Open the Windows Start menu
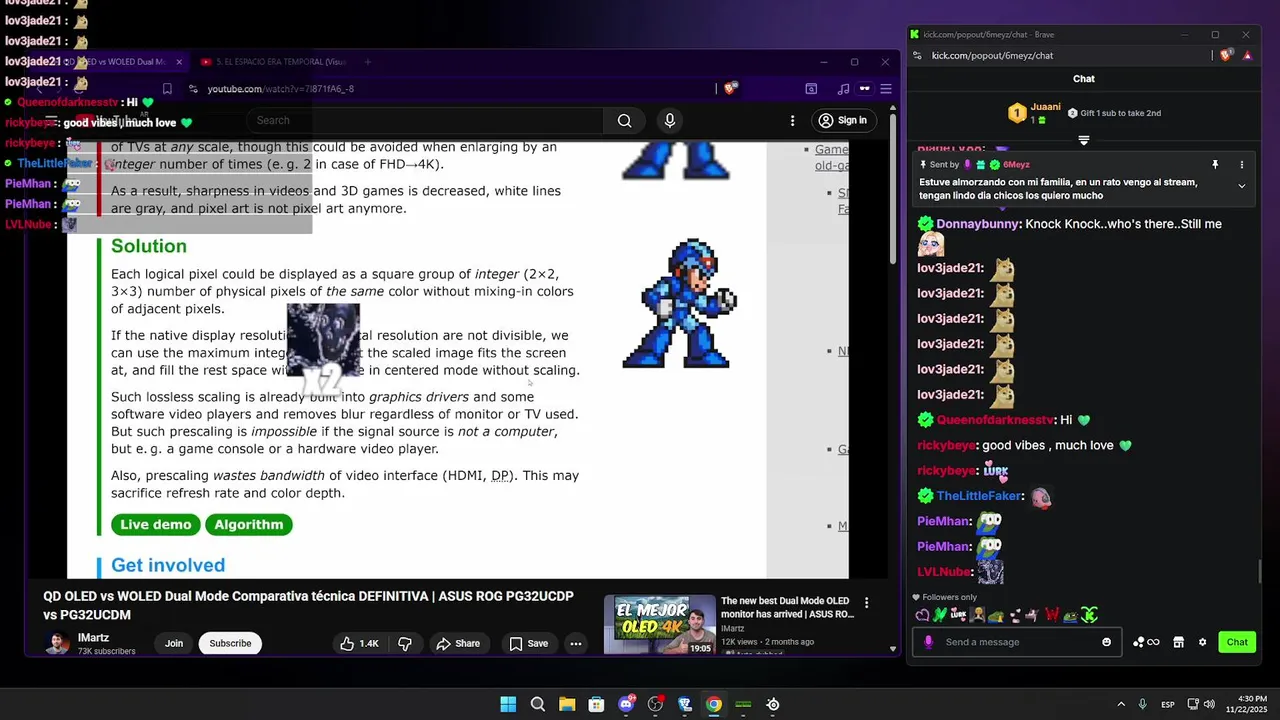Viewport: 1280px width, 720px height. [x=508, y=704]
